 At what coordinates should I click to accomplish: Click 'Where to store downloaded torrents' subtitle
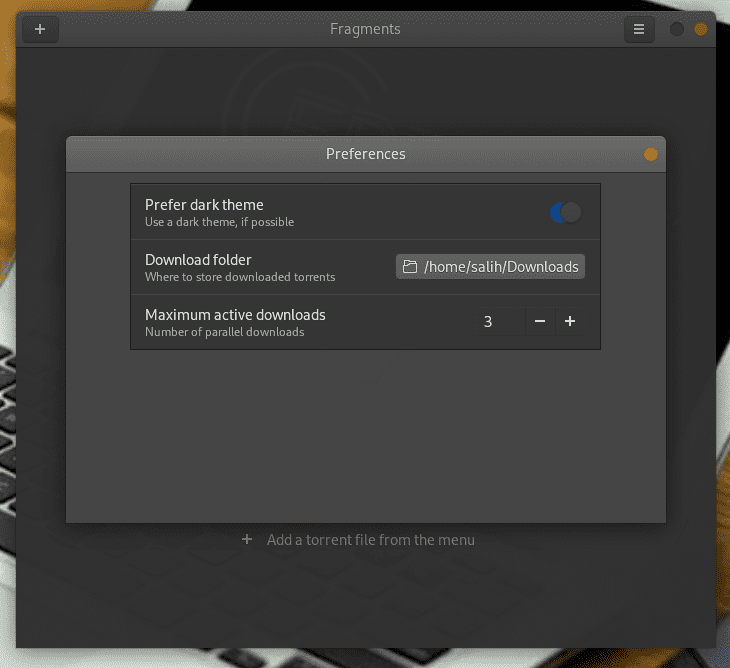tap(240, 277)
